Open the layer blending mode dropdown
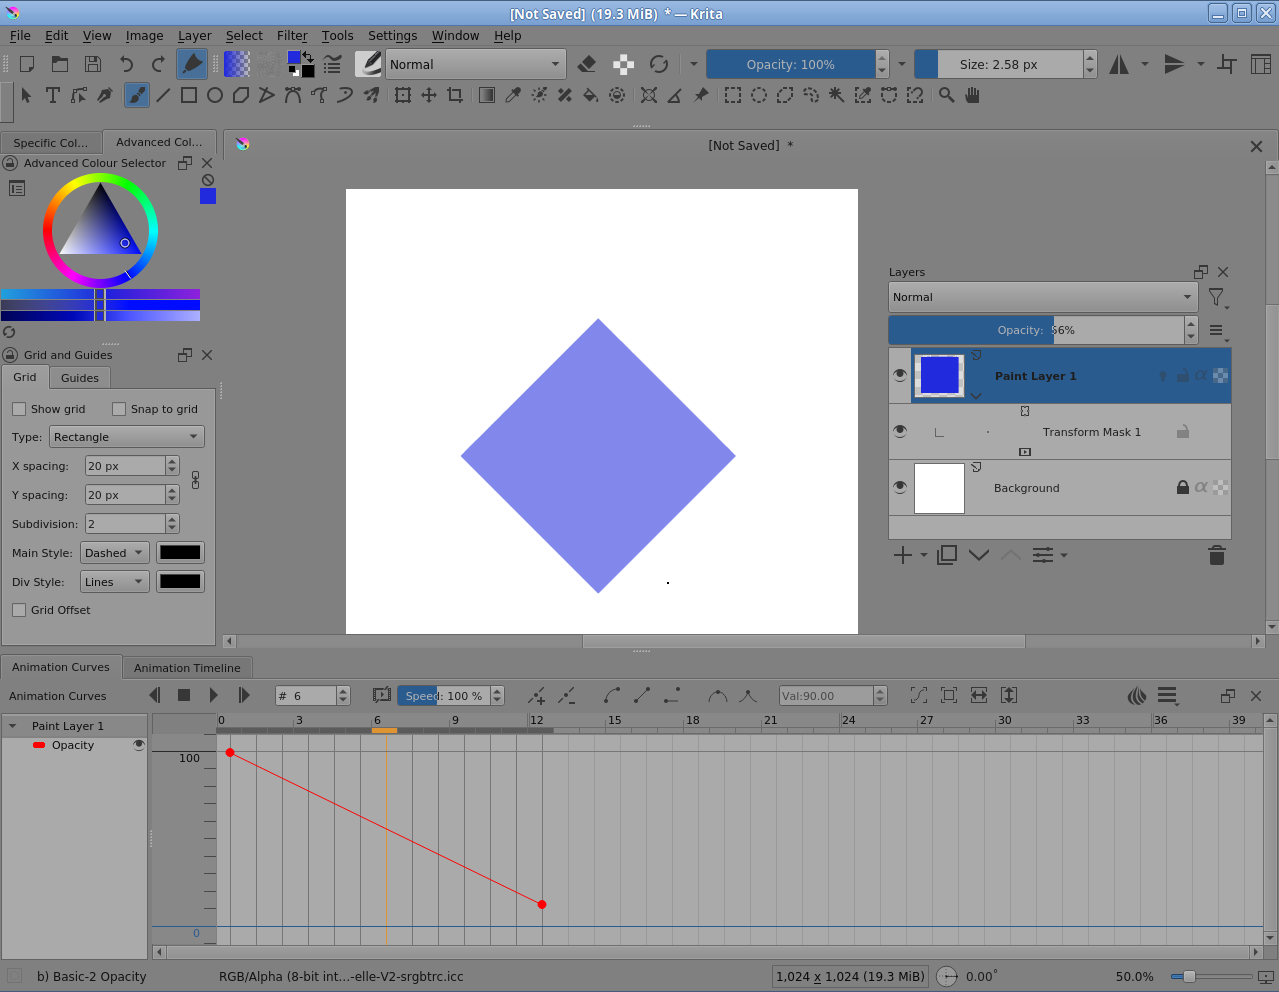This screenshot has height=992, width=1279. coord(1042,297)
